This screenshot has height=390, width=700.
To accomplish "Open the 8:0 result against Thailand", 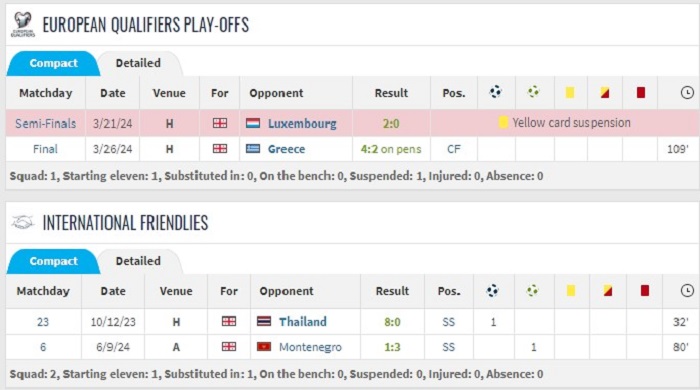I will click(392, 322).
